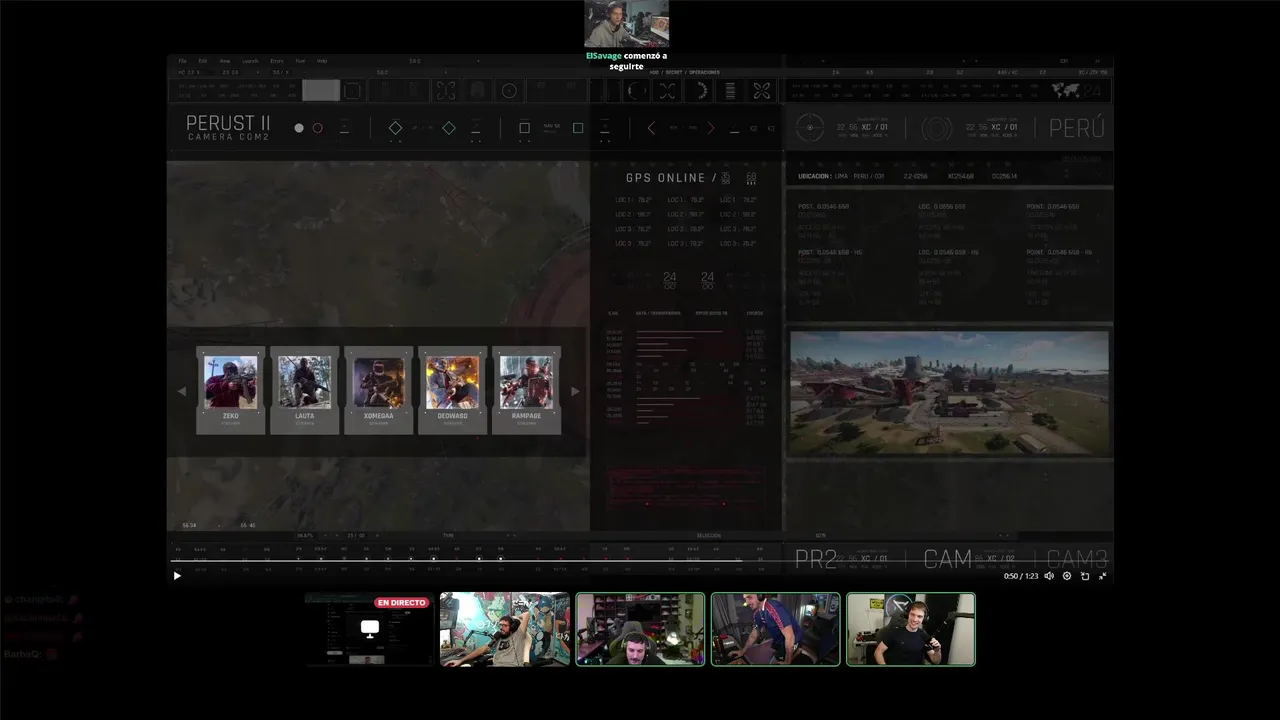Select the ZEKO character card
Screen dimensions: 1280x720
click(231, 390)
